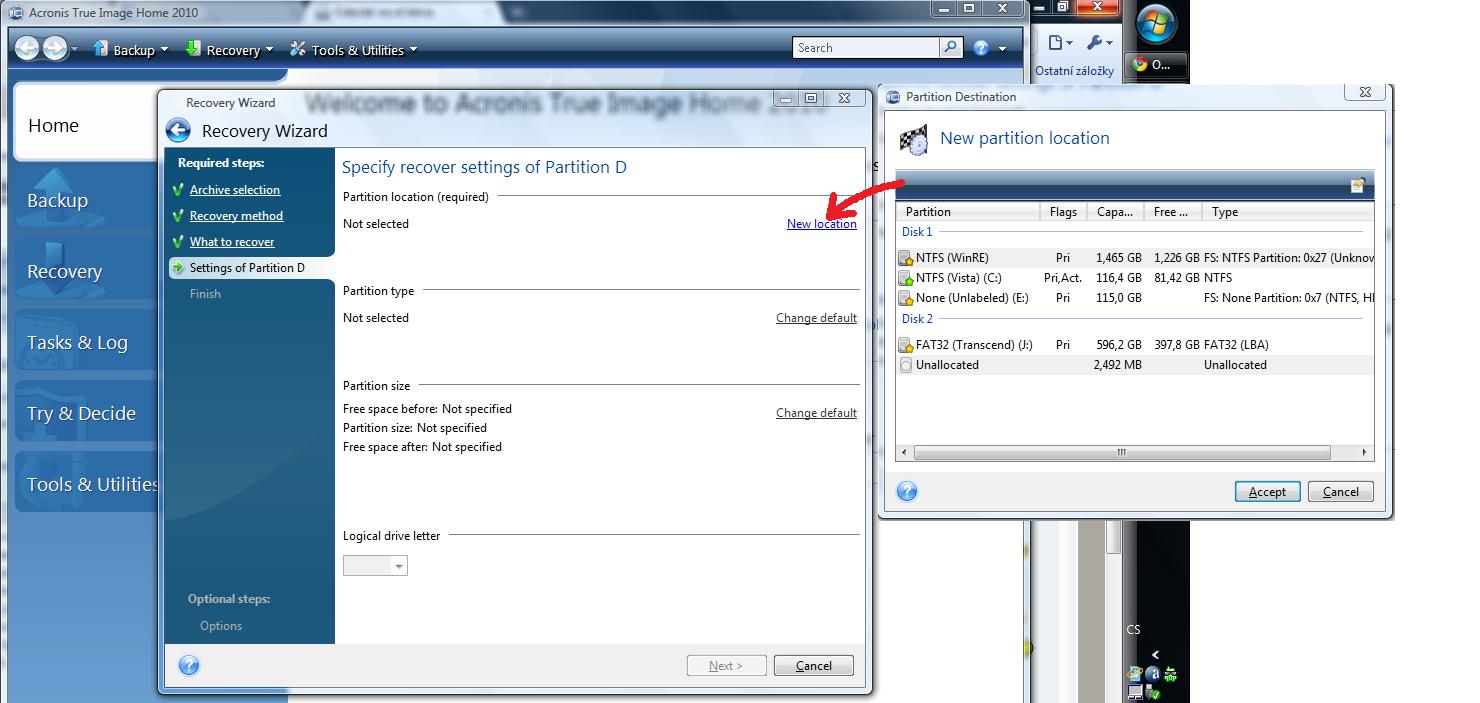Screen dimensions: 1480x703
Task: Click the 1,465 GB capacity value
Action: (x=1118, y=258)
